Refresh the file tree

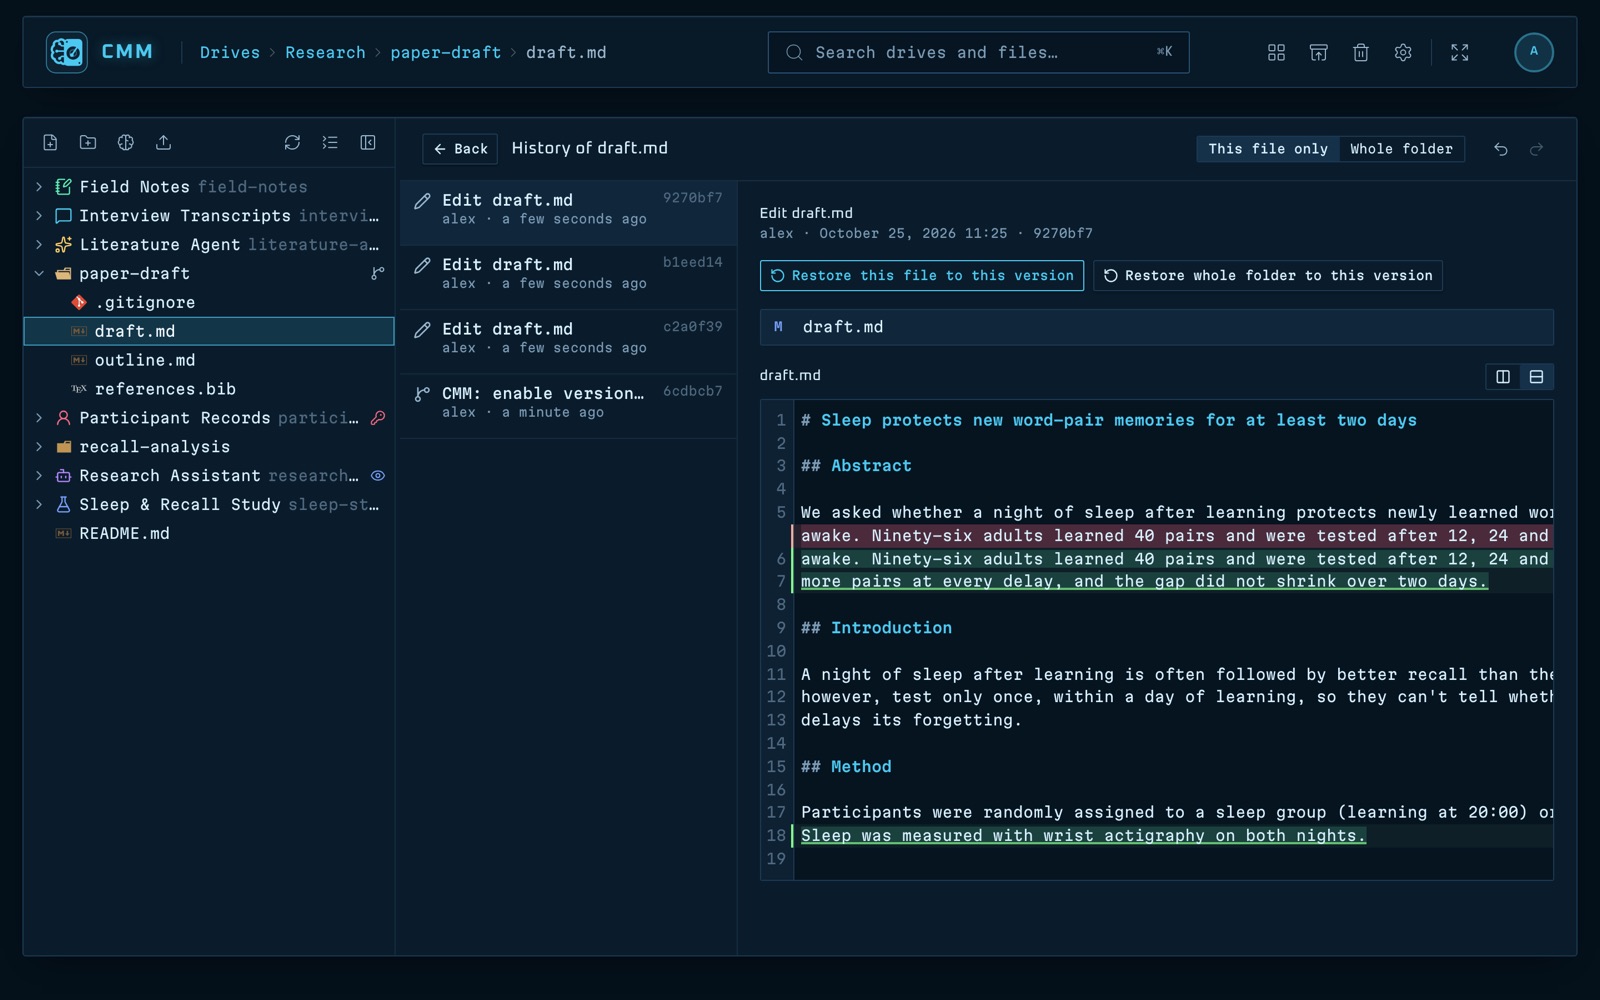[292, 143]
